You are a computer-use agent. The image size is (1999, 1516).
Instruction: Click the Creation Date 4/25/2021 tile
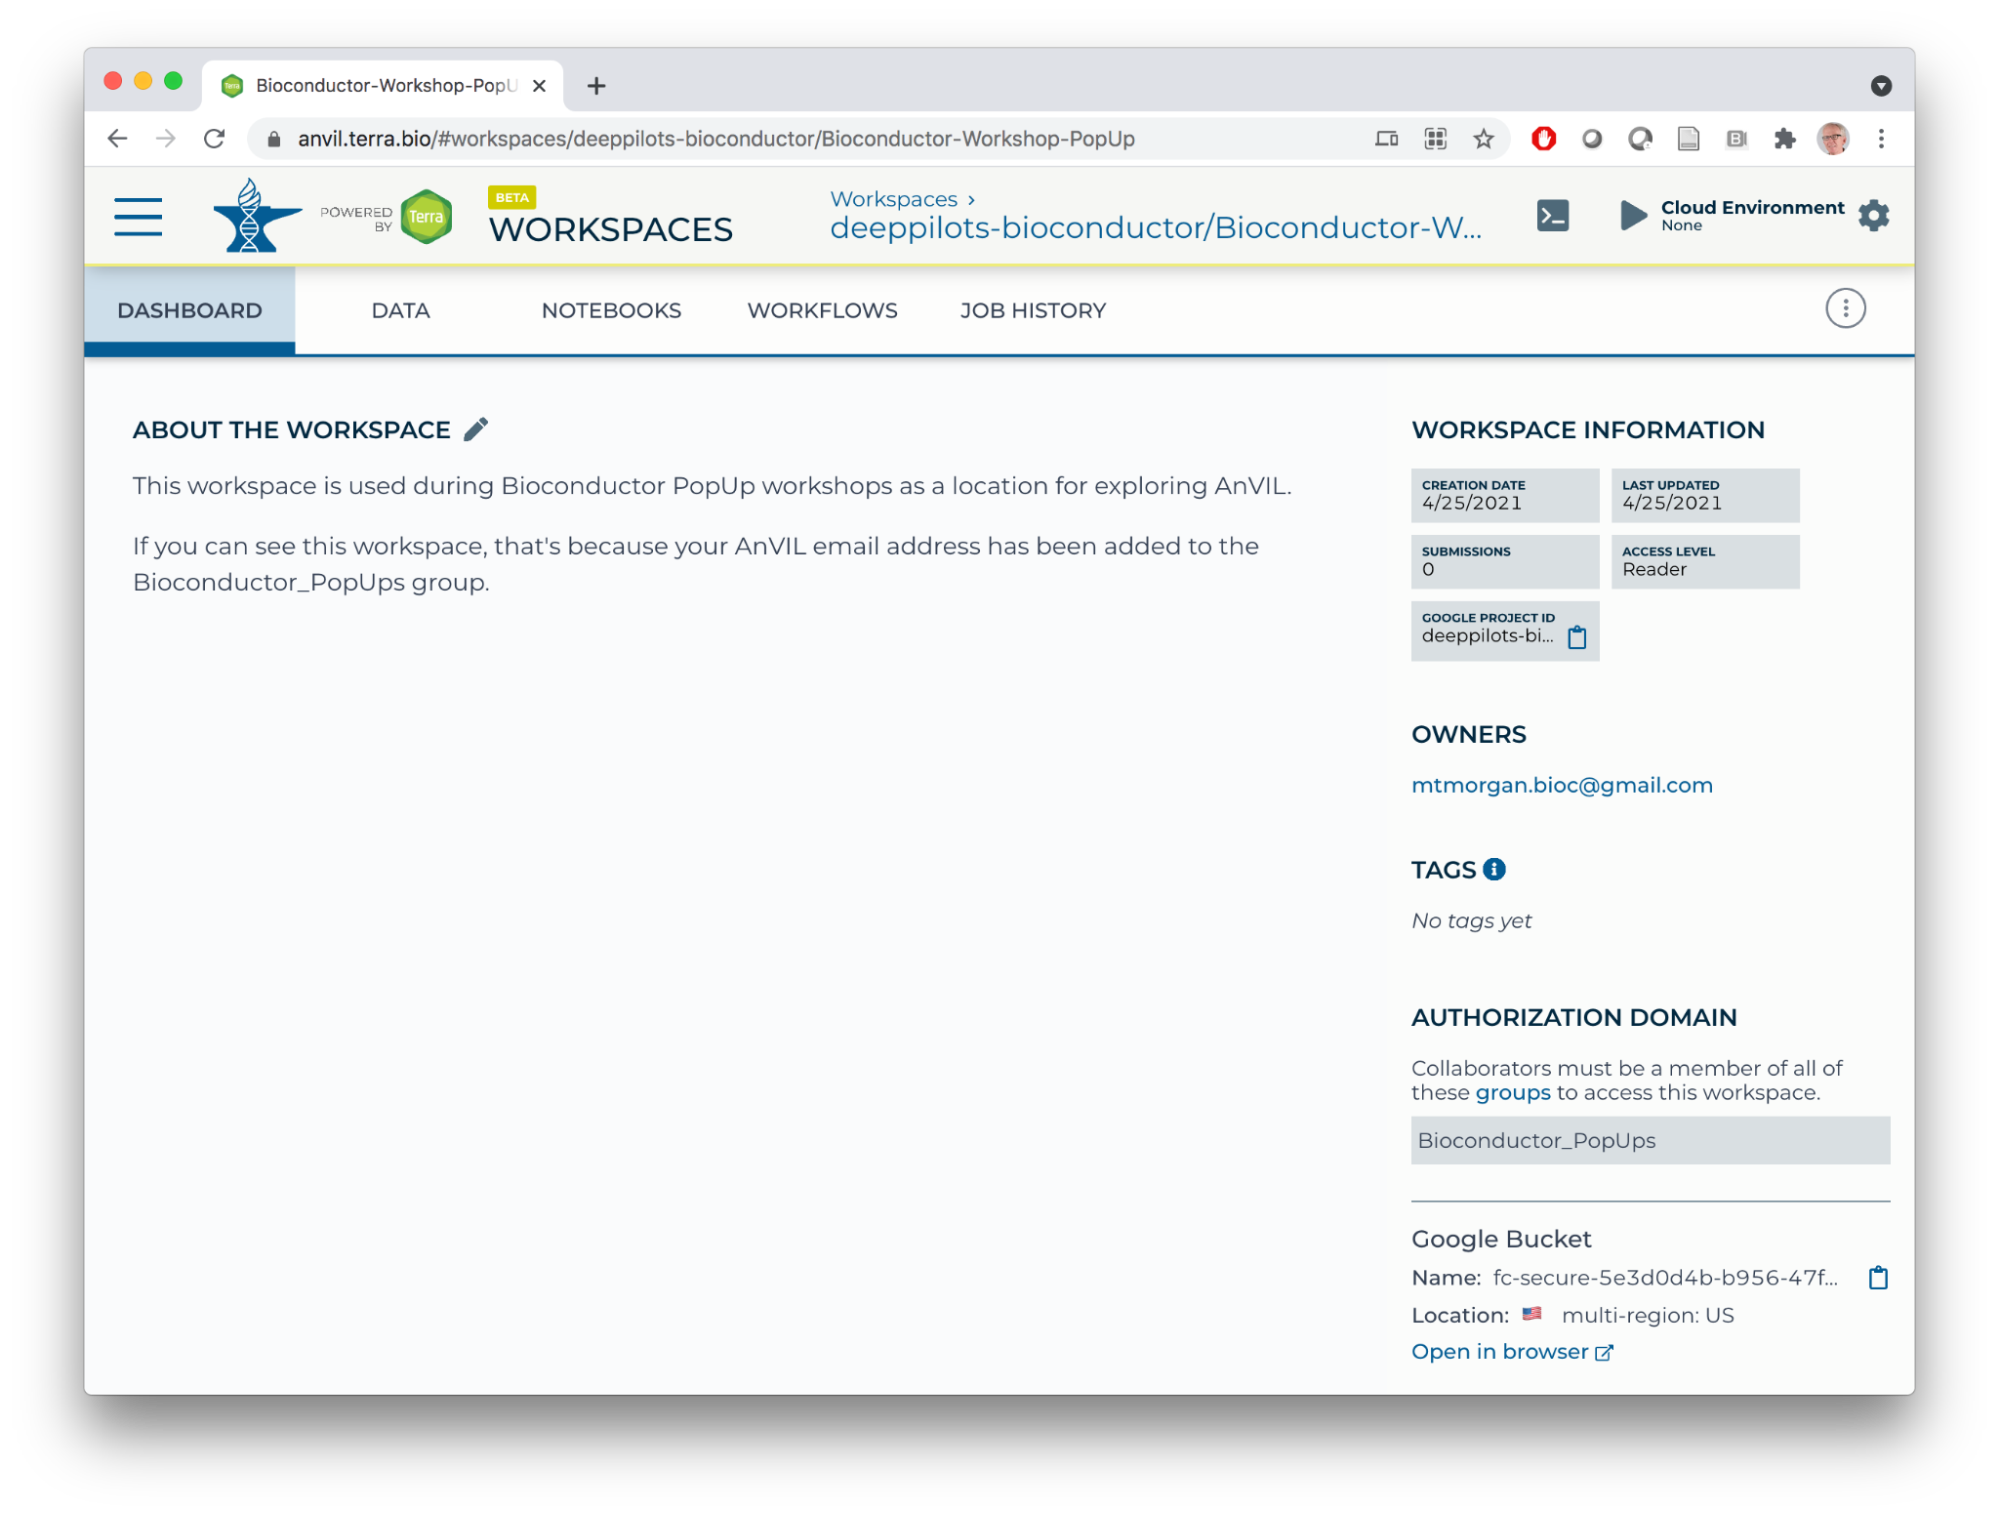pos(1504,495)
